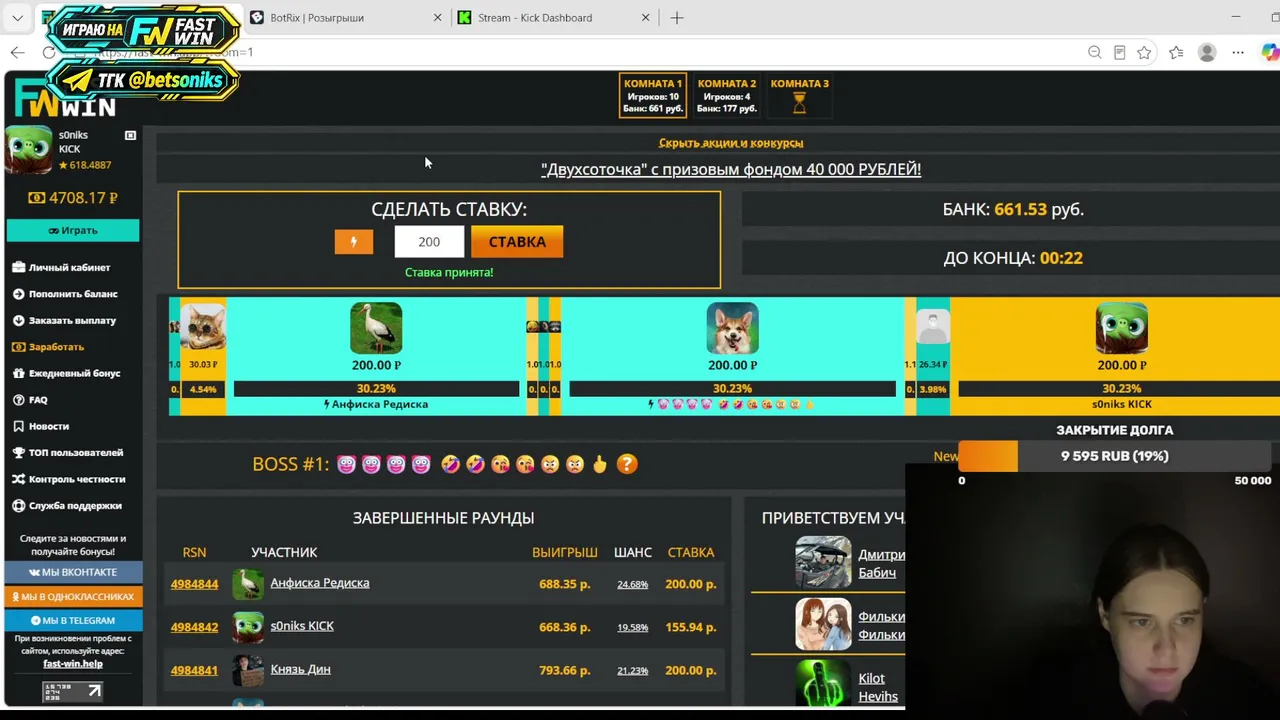Click the briefcase icon for Личный кабинет
Screen dimensions: 1280x720
pyautogui.click(x=19, y=268)
